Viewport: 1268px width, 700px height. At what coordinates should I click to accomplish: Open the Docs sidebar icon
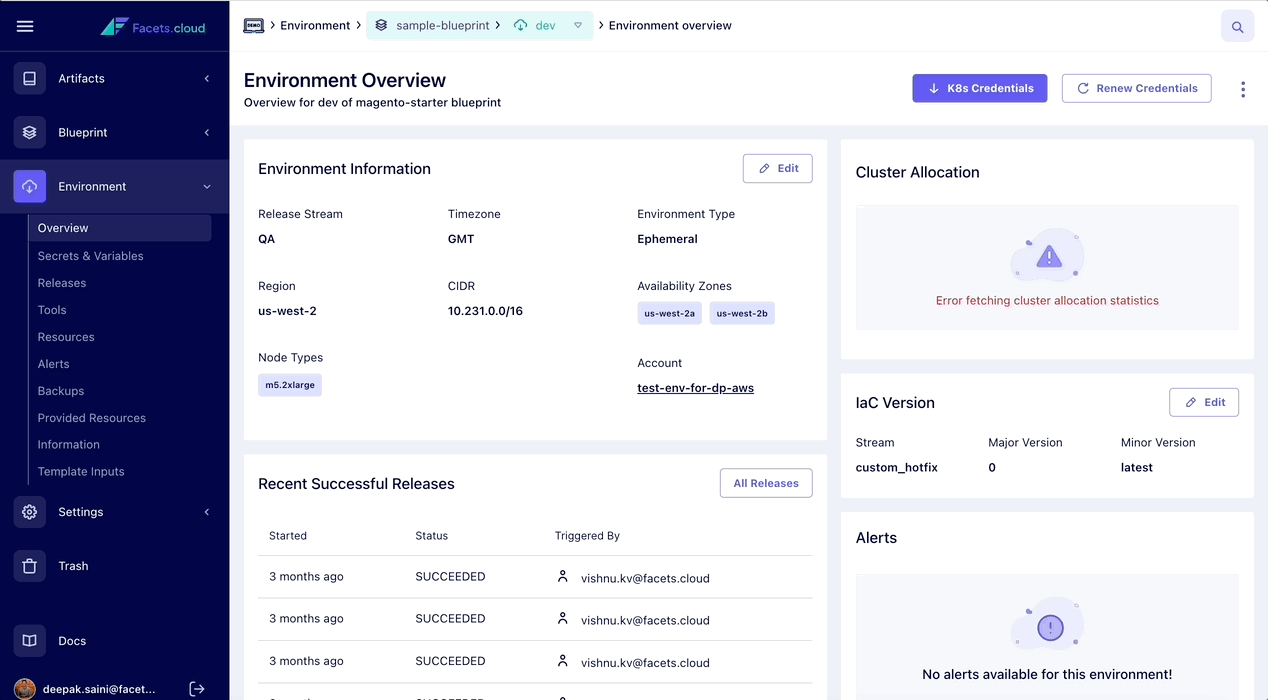[29, 640]
